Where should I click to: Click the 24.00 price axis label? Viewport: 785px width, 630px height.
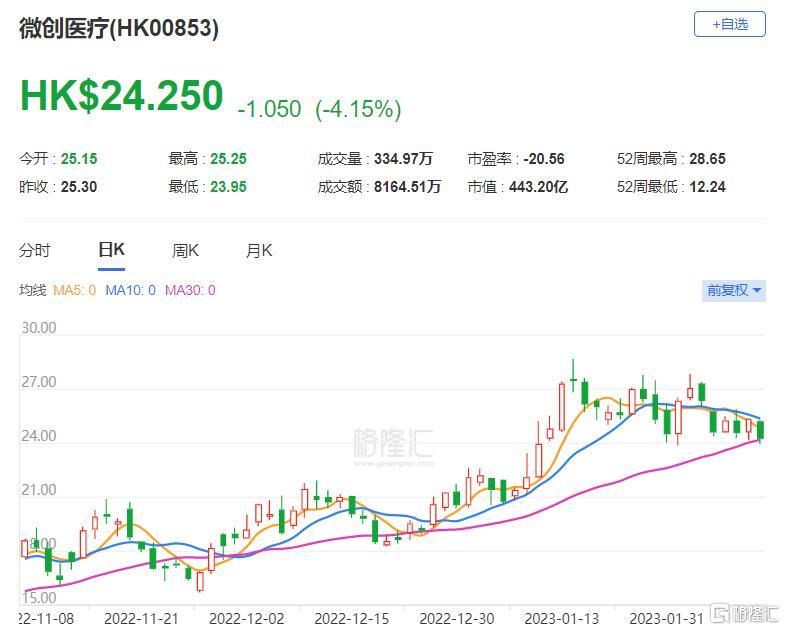(39, 436)
